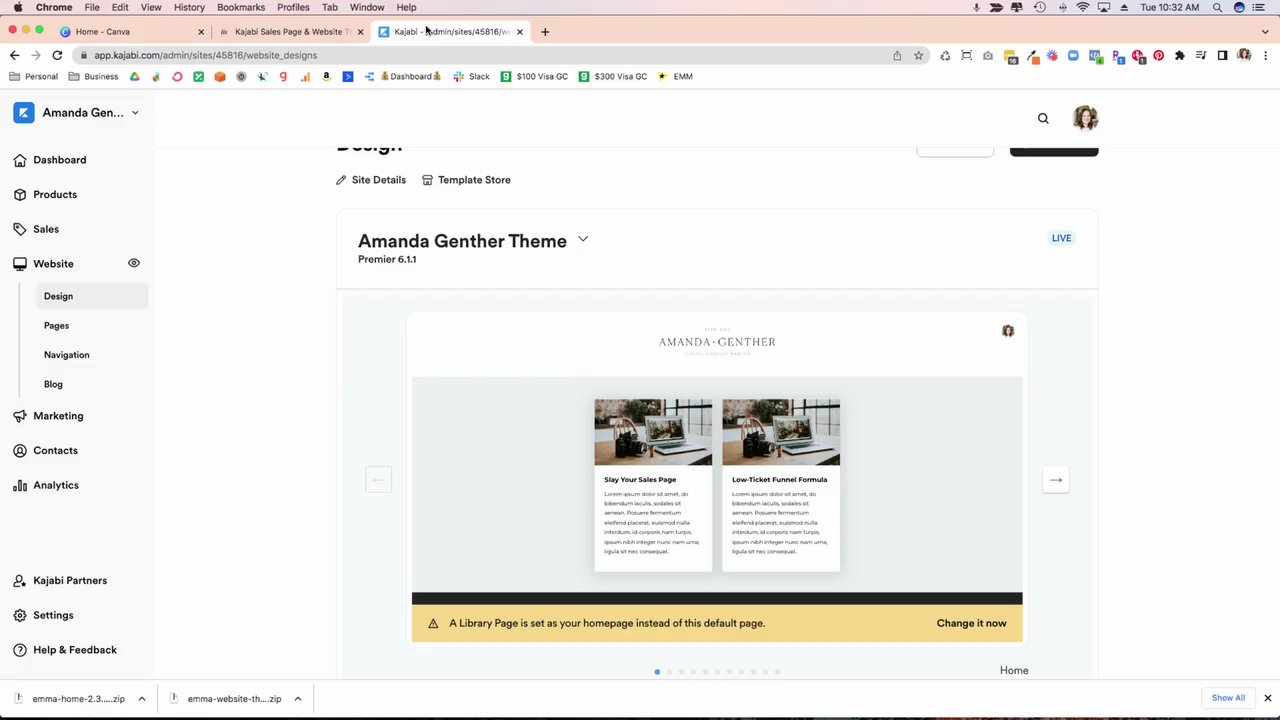1280x720 pixels.
Task: Open the $300 Visa GC bookmark
Action: point(613,77)
